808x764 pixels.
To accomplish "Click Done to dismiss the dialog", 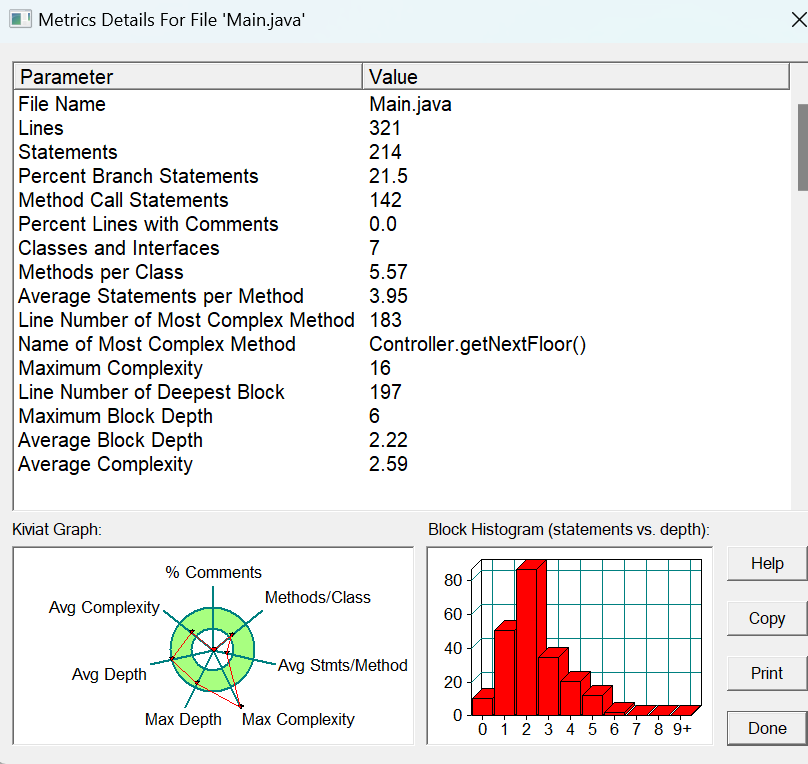I will [x=767, y=728].
